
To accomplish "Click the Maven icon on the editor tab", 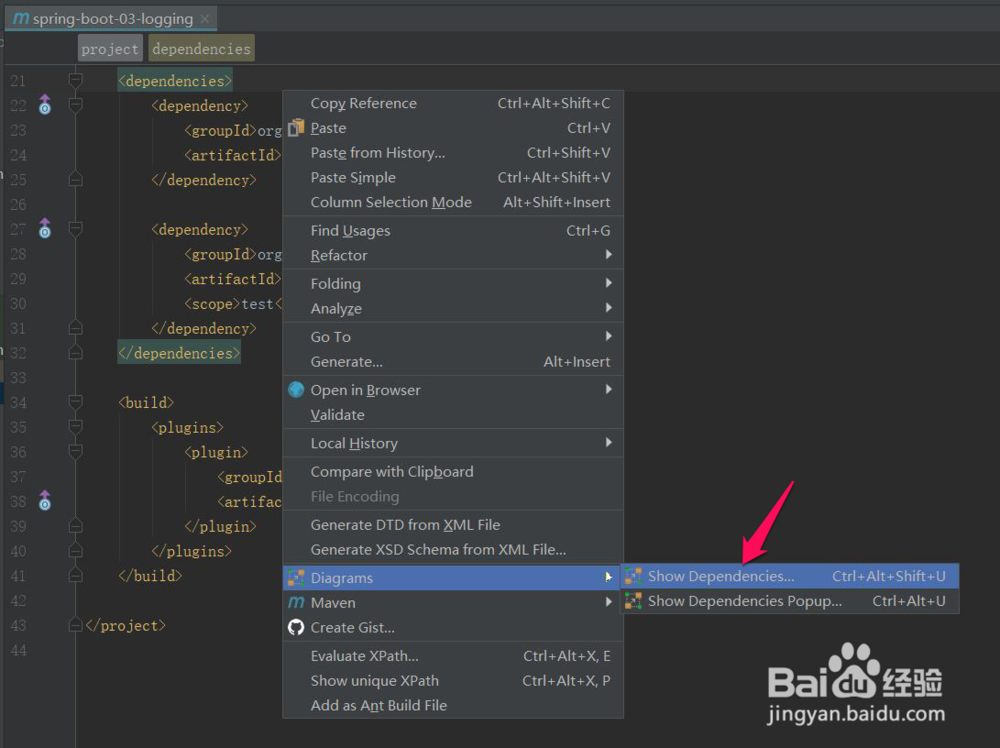I will (x=19, y=17).
